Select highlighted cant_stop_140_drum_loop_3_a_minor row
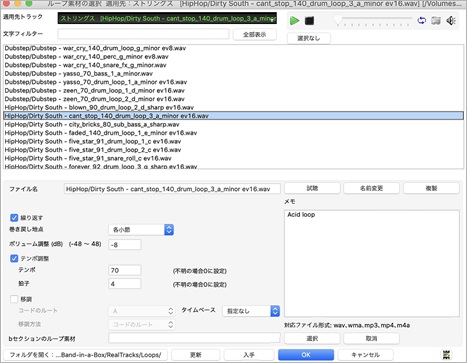 coord(233,116)
